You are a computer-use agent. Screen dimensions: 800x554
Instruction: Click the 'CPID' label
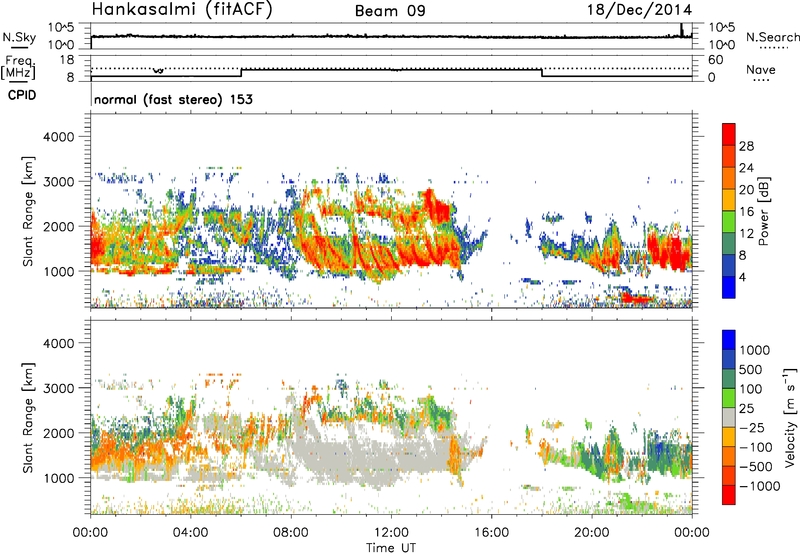[22, 95]
